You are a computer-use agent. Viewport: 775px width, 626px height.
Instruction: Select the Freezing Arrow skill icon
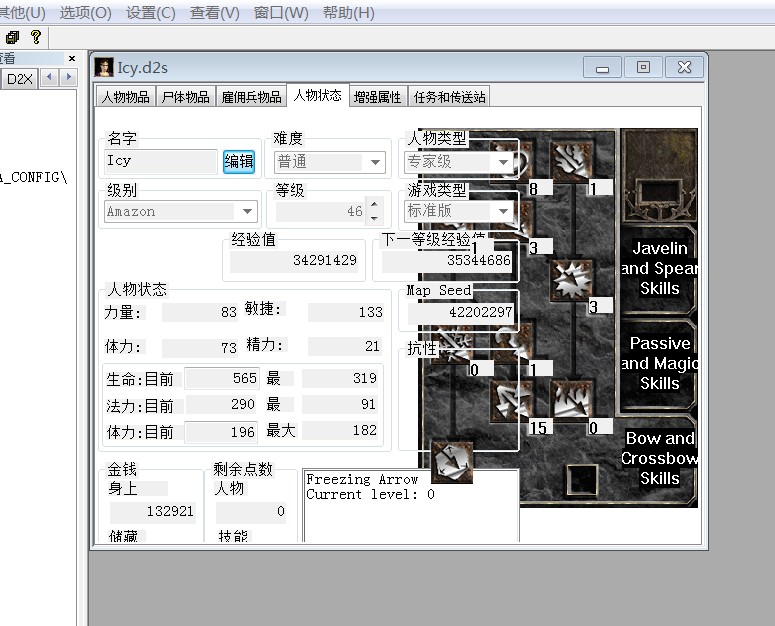pos(452,461)
